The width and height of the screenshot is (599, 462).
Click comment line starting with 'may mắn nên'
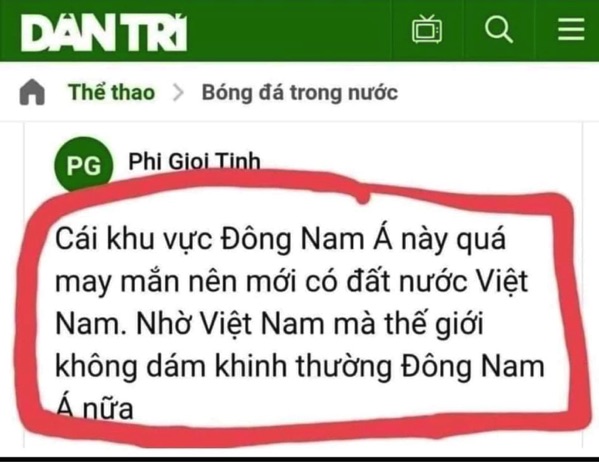point(292,282)
